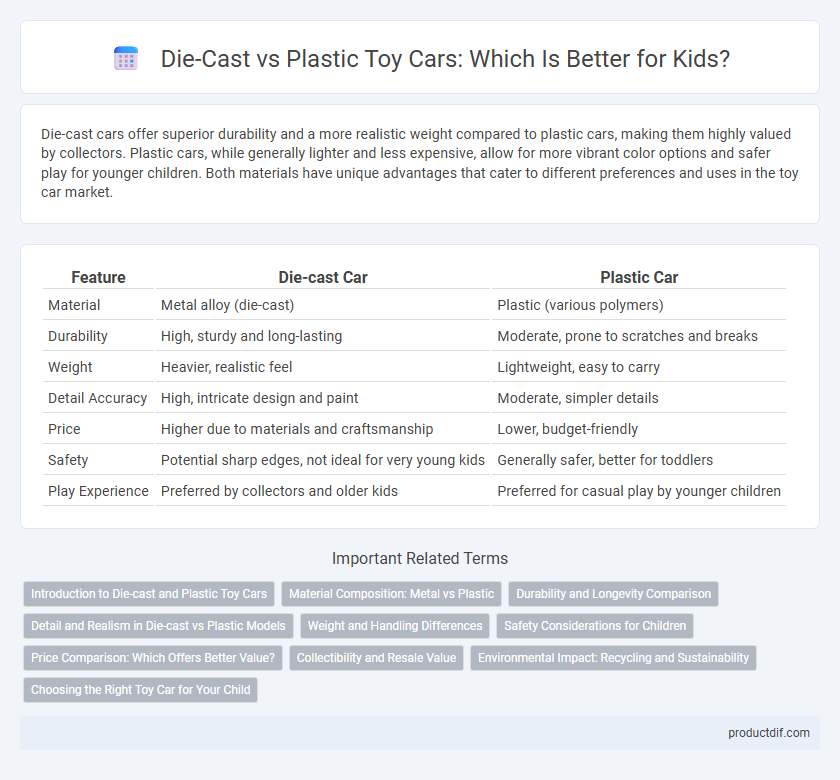Click the Important Related Terms heading
Screen dimensions: 840x780
click(x=419, y=558)
